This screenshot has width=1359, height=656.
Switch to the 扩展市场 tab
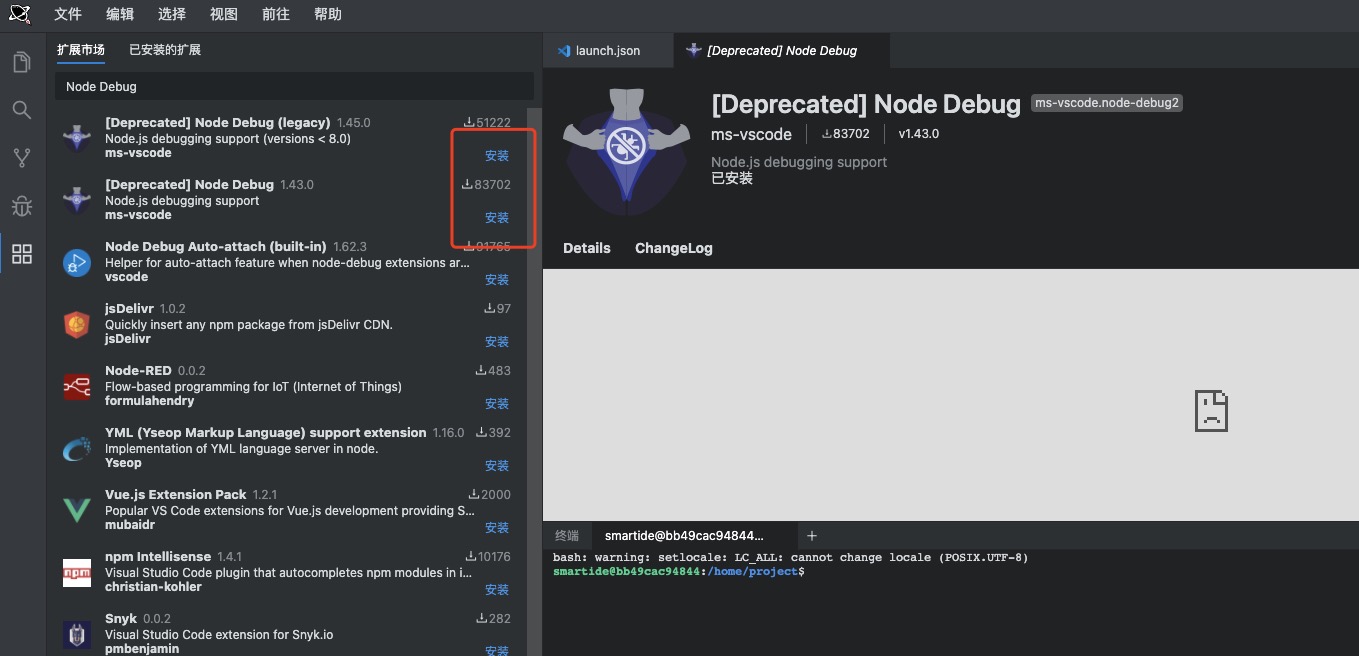(81, 50)
